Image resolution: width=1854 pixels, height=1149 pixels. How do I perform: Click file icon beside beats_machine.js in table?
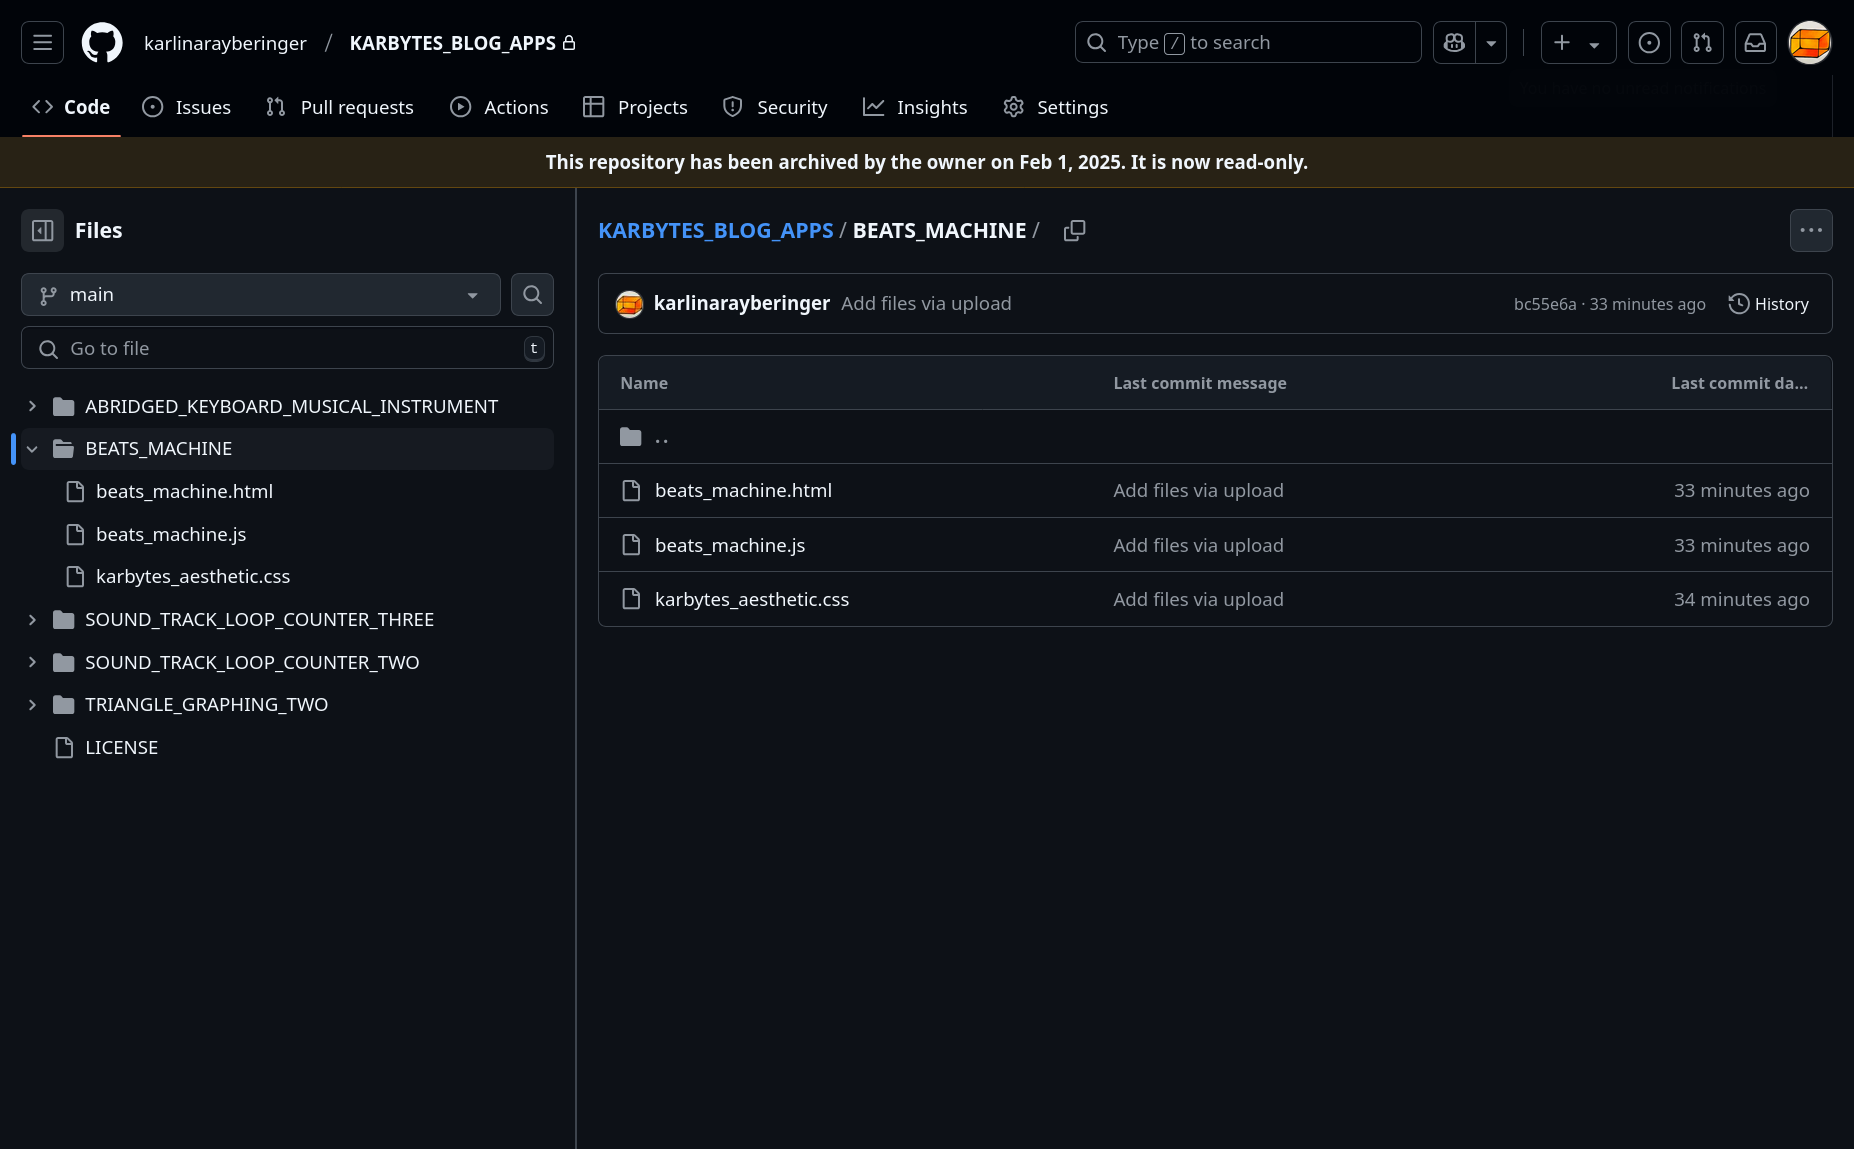click(631, 545)
